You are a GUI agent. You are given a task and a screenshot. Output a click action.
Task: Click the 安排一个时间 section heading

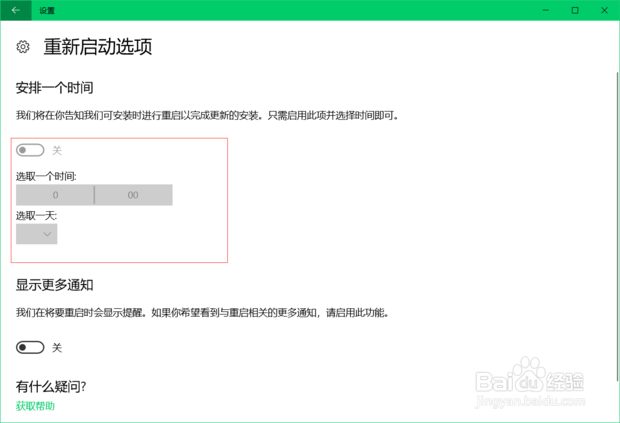pyautogui.click(x=55, y=88)
